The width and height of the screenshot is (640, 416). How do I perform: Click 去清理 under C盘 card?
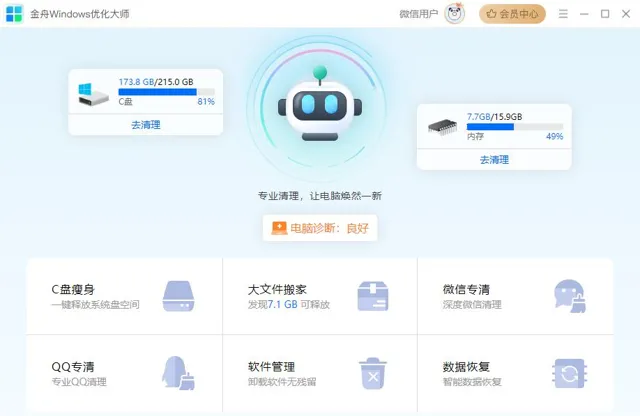point(146,125)
